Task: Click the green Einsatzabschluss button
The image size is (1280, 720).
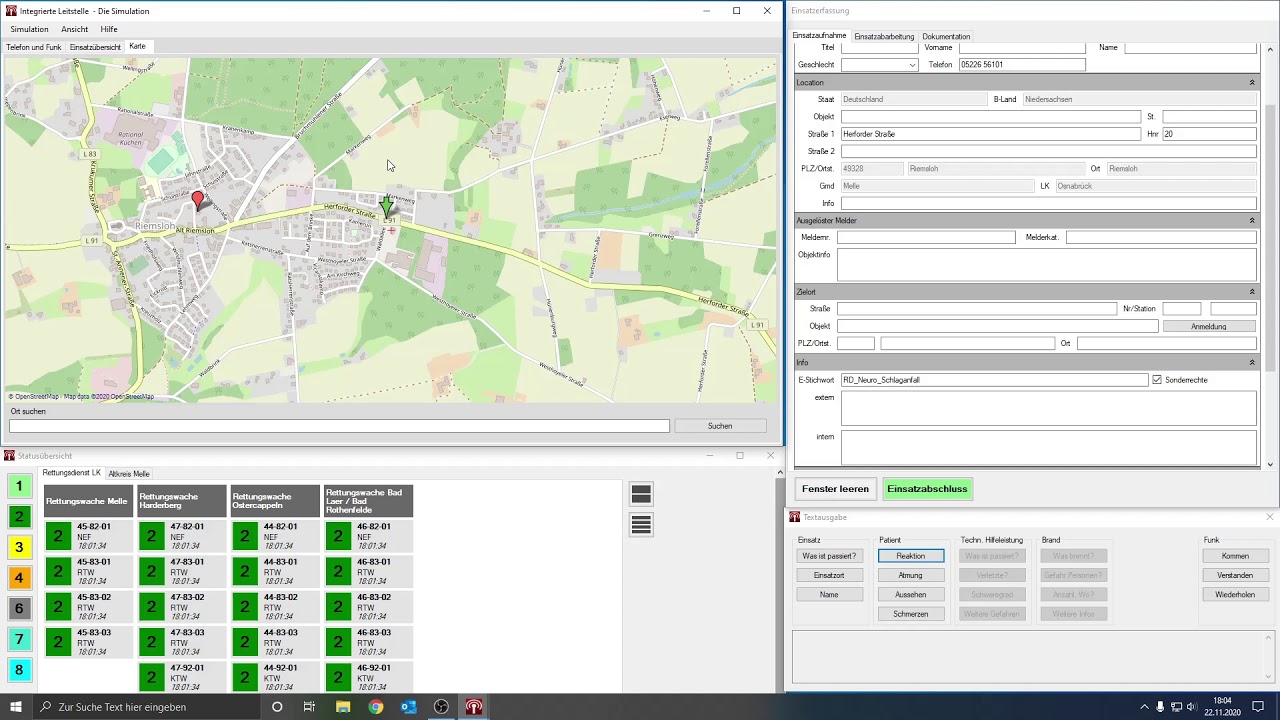Action: pyautogui.click(x=927, y=489)
